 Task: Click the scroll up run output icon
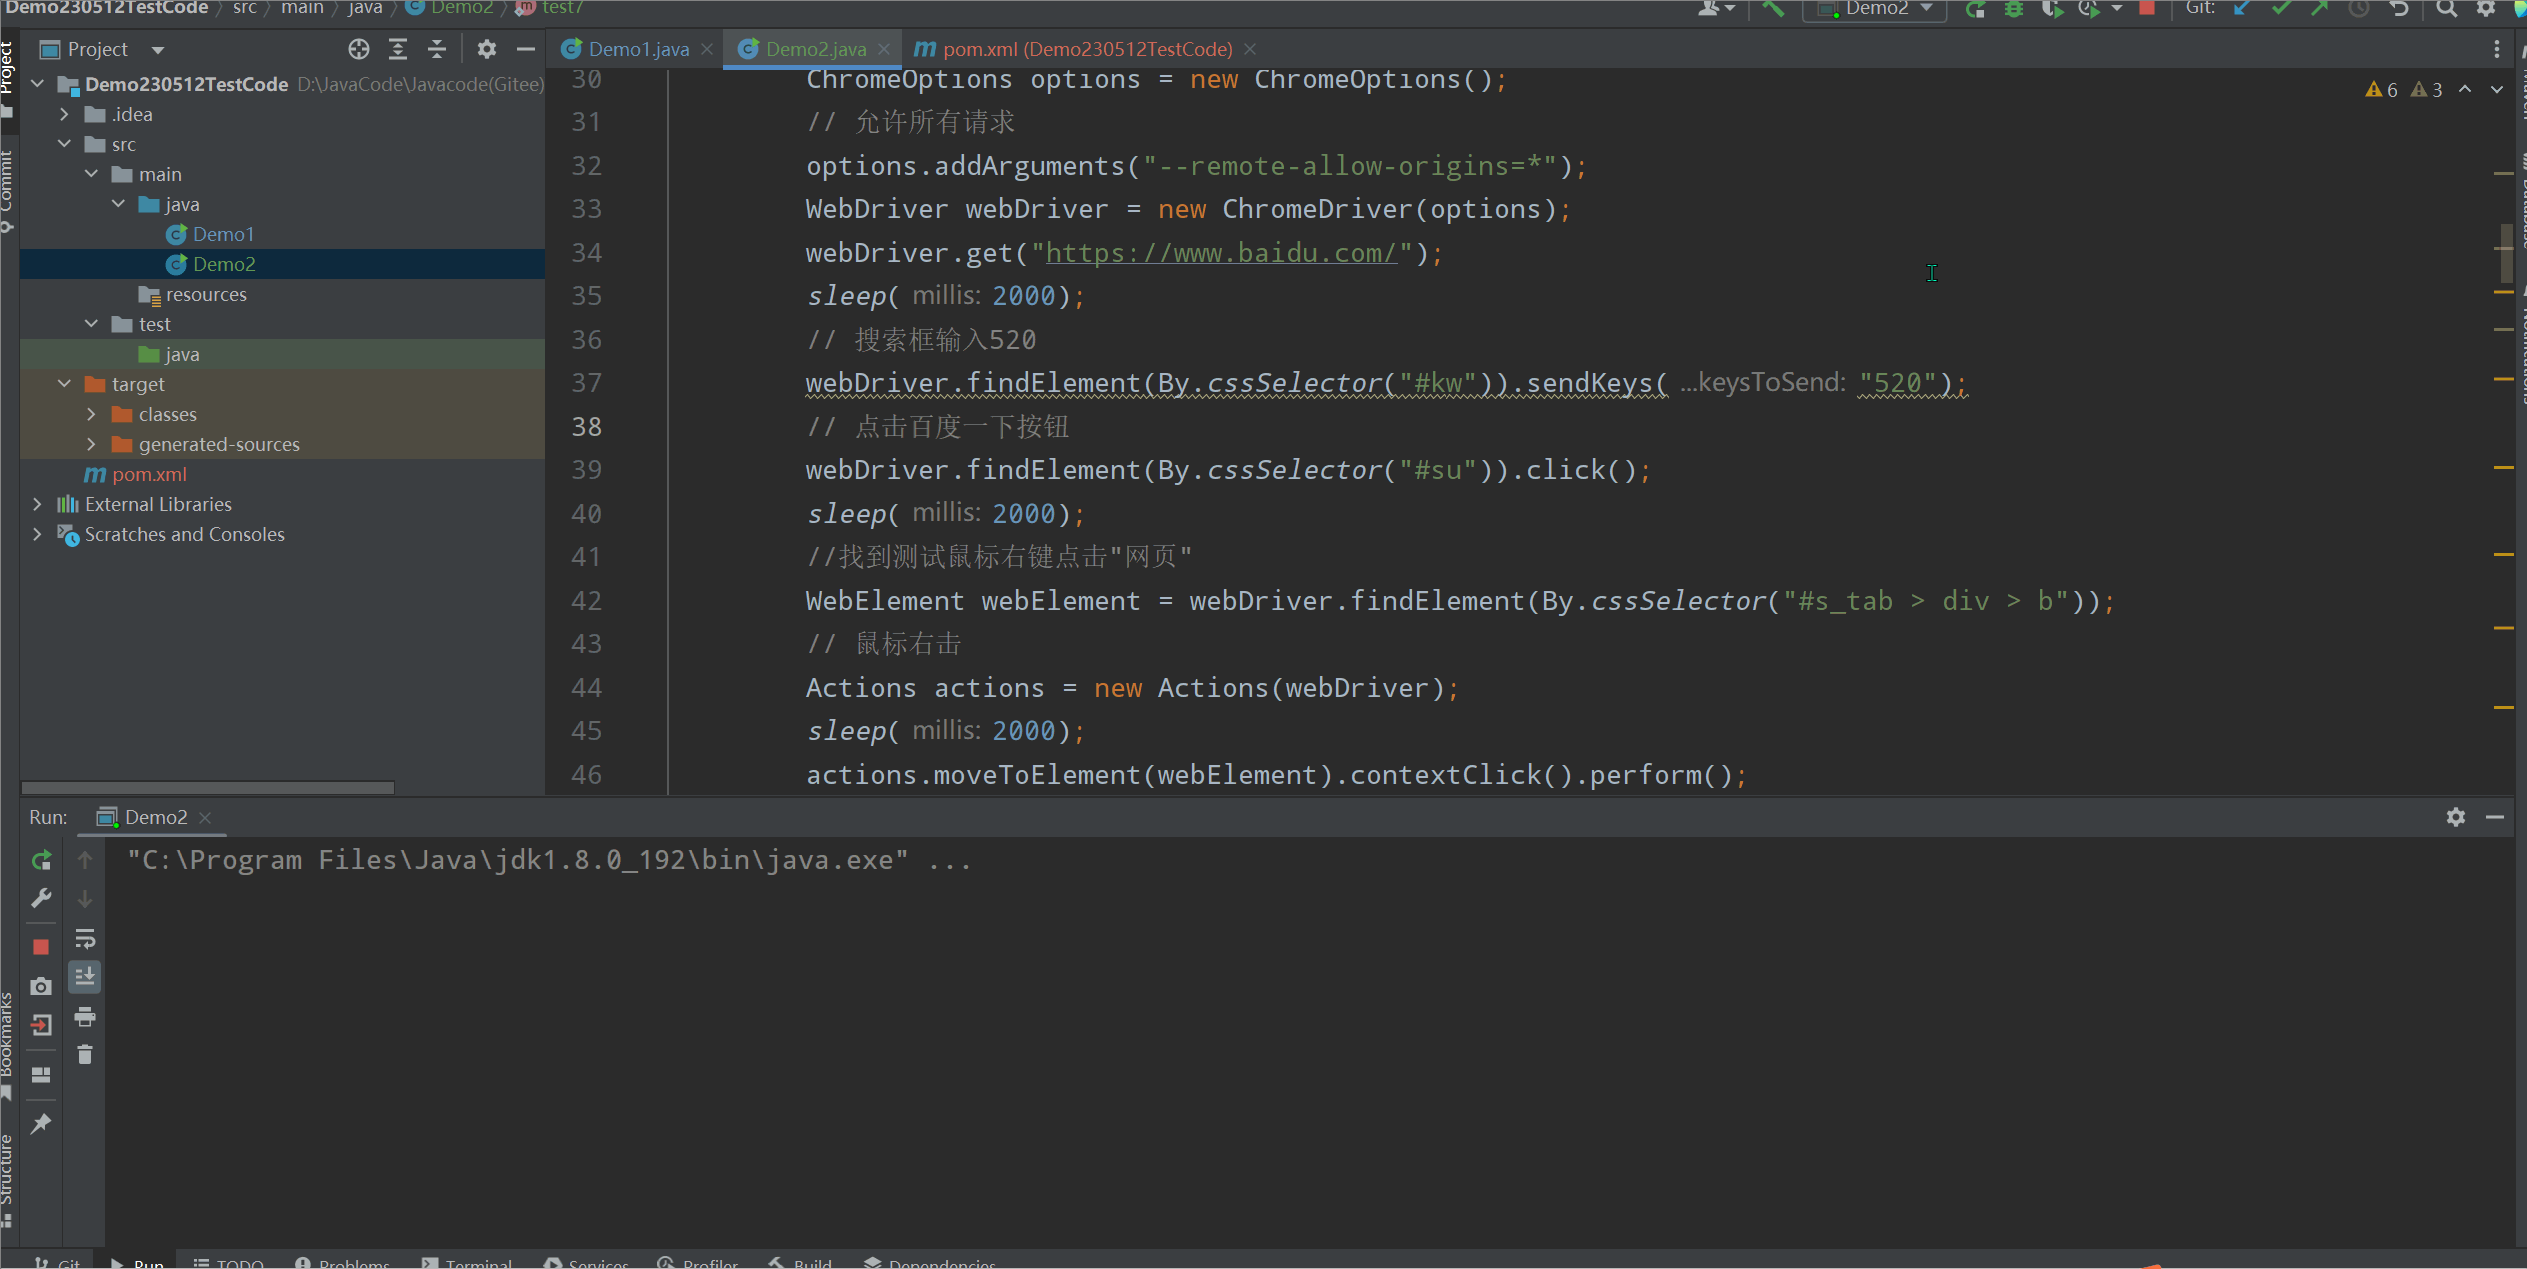click(87, 859)
